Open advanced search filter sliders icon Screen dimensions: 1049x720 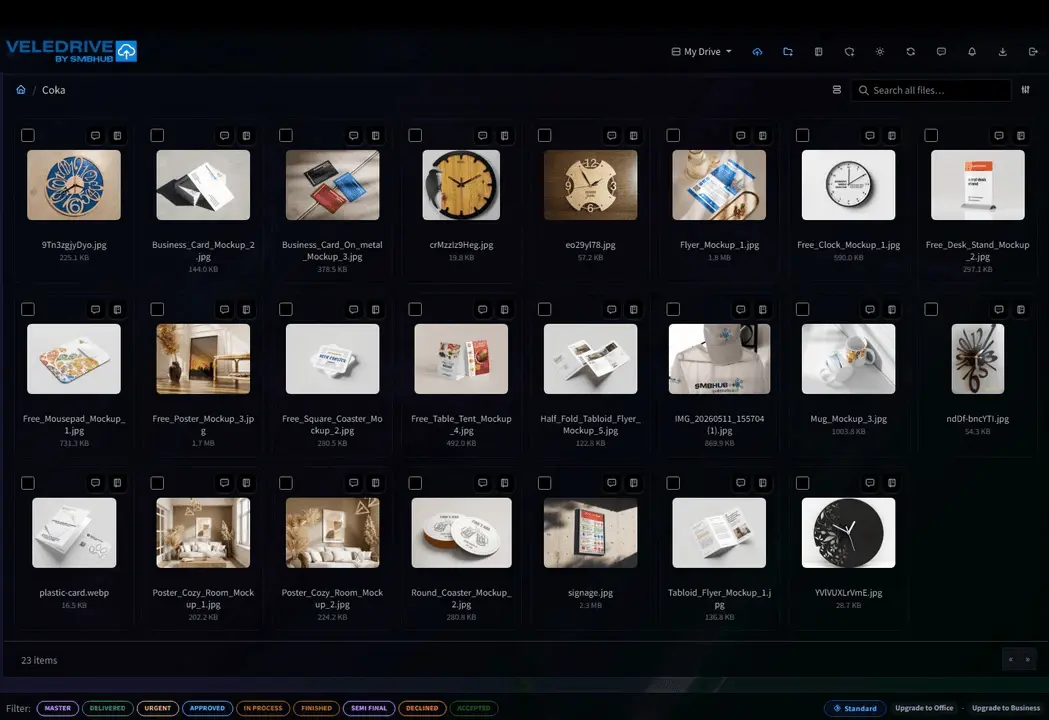coord(1026,90)
